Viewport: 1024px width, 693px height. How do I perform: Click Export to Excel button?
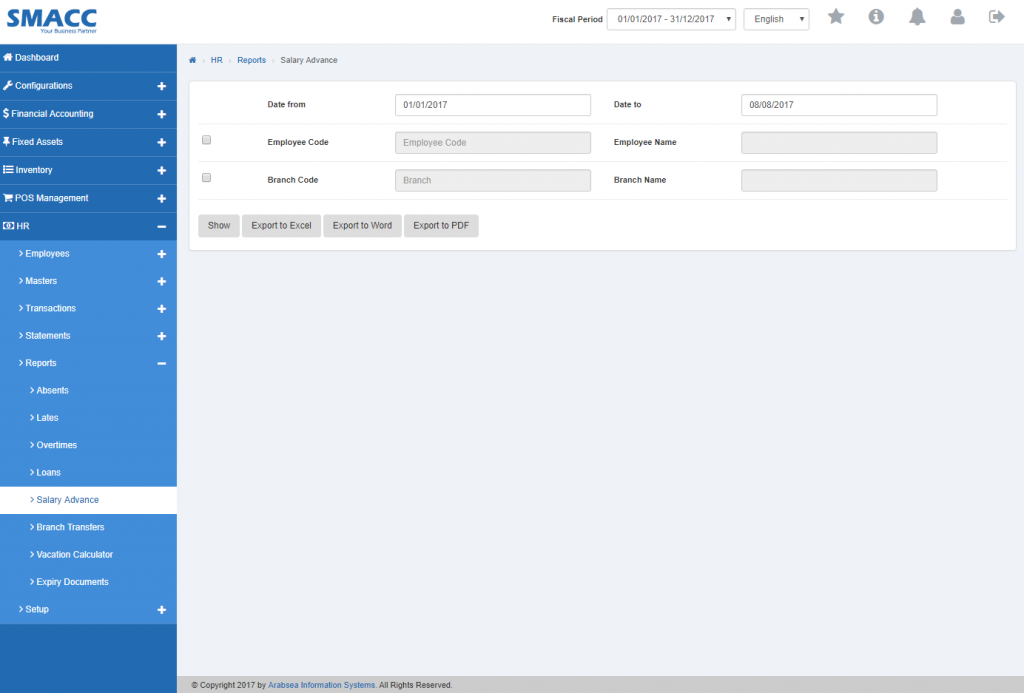pyautogui.click(x=281, y=226)
